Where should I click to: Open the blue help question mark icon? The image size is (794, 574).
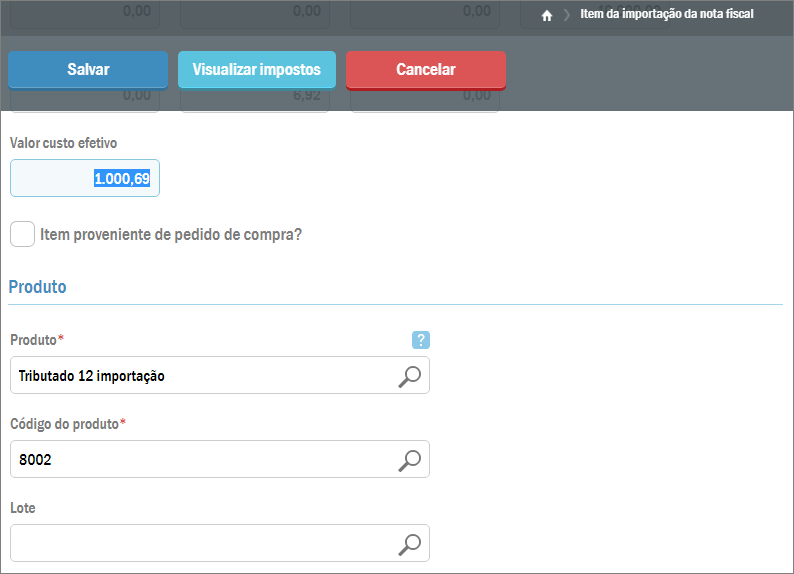(421, 340)
